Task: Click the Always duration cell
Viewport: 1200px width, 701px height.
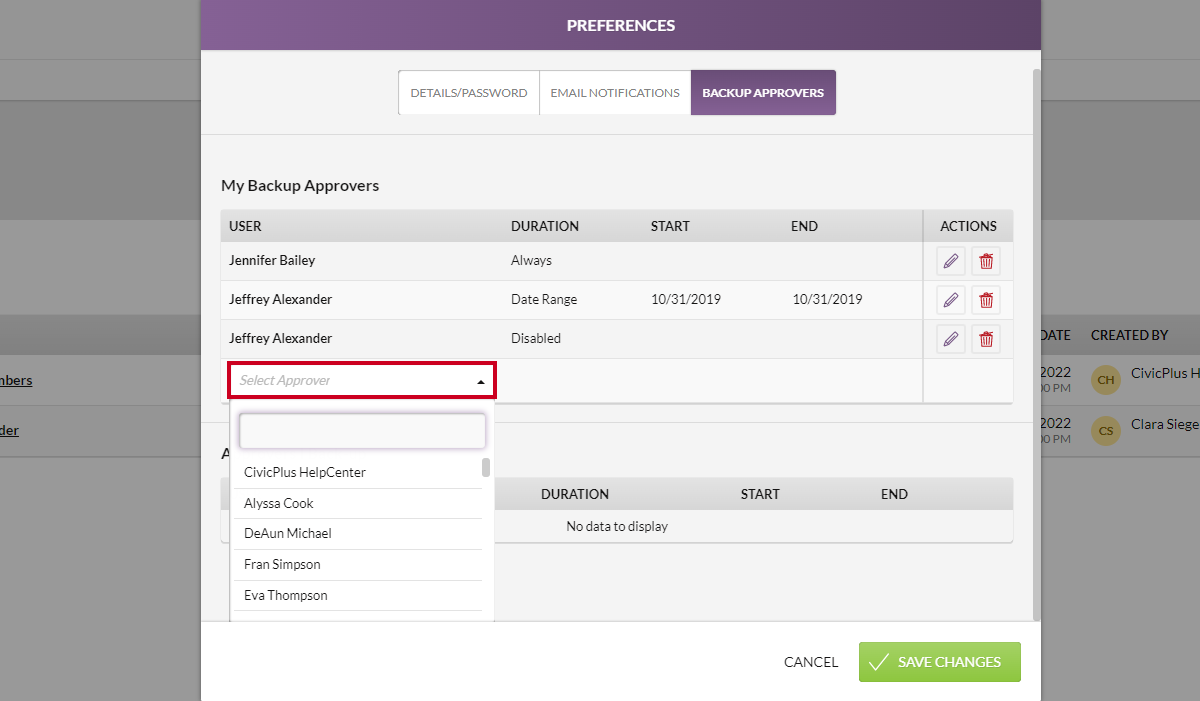Action: click(x=531, y=260)
